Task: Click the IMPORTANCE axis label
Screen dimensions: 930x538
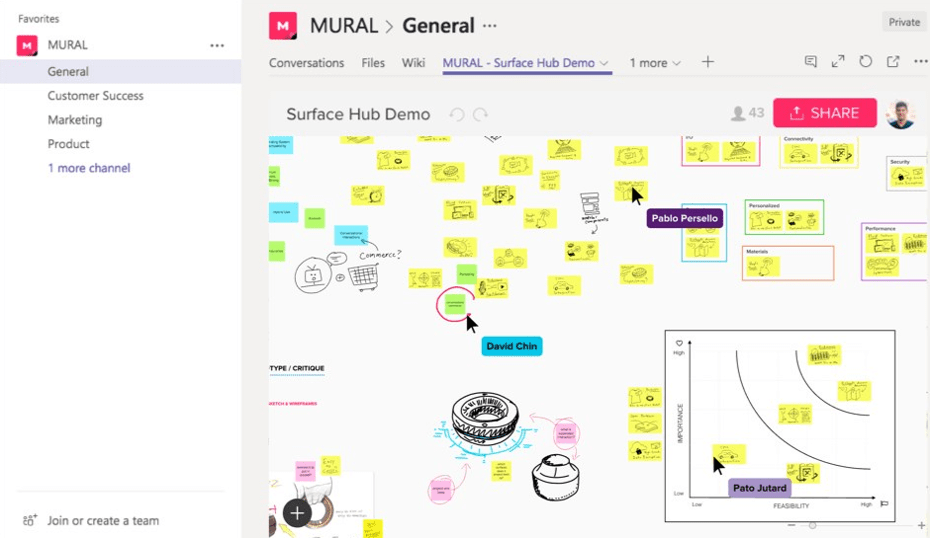Action: pos(680,424)
